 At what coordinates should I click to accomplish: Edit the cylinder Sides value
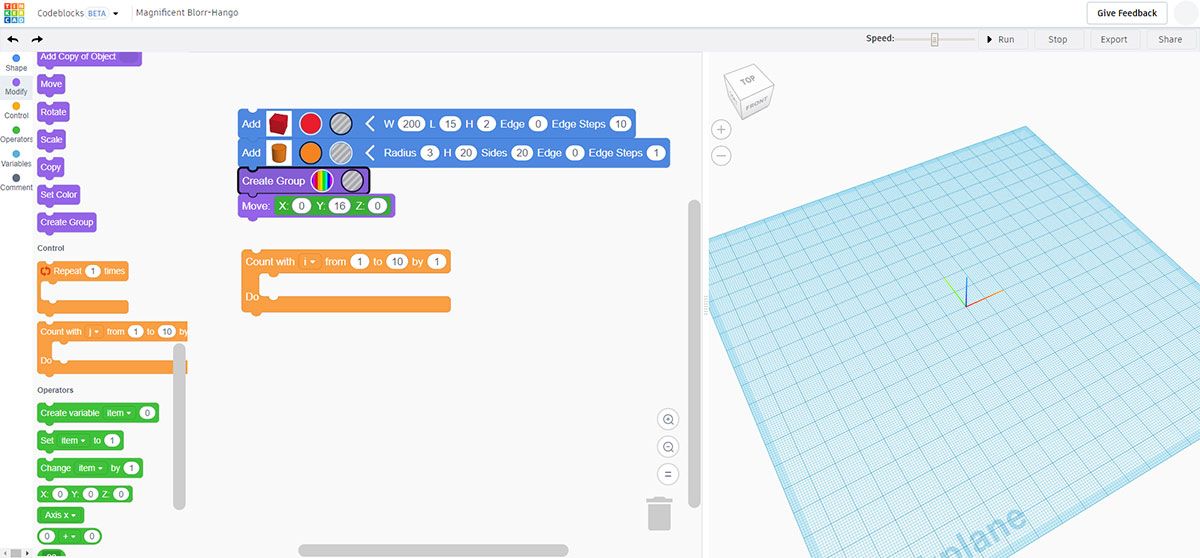click(x=521, y=153)
